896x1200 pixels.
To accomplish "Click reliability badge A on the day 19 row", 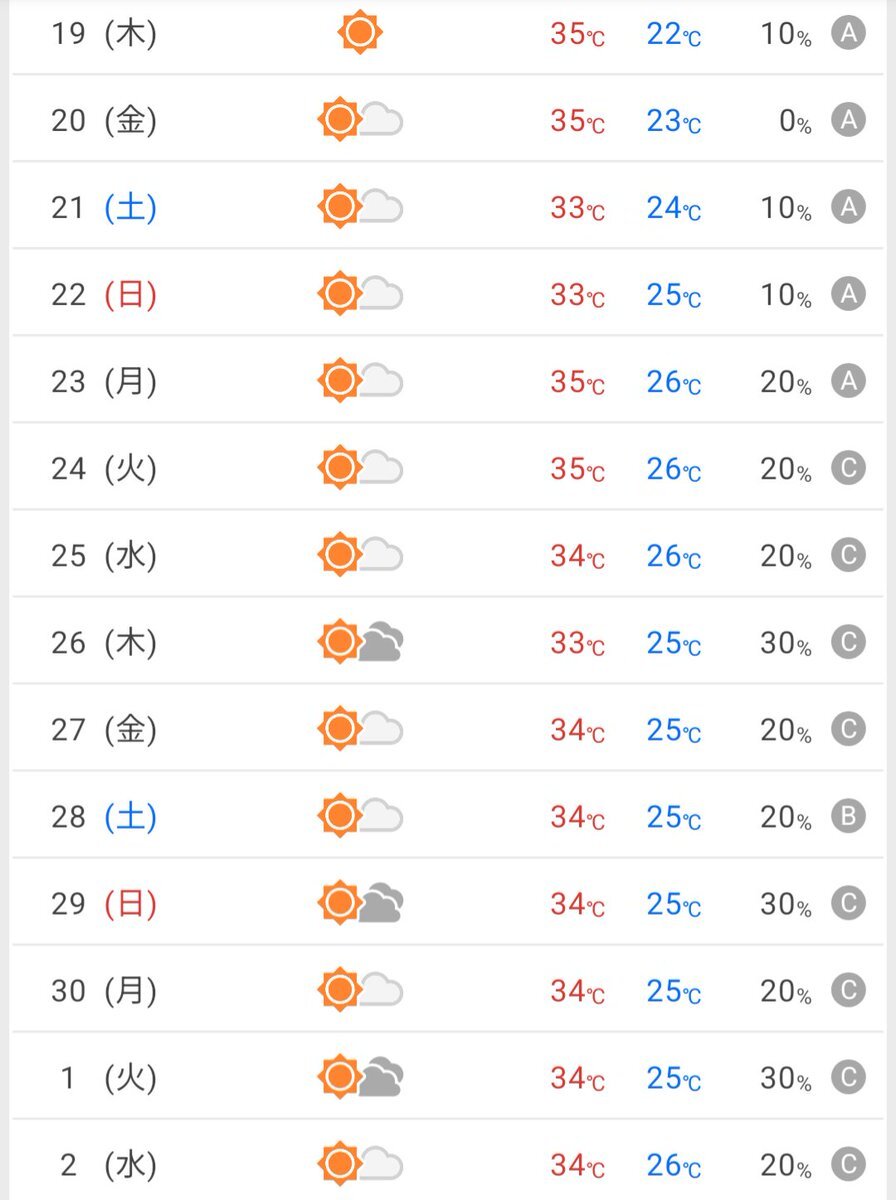I will [848, 34].
